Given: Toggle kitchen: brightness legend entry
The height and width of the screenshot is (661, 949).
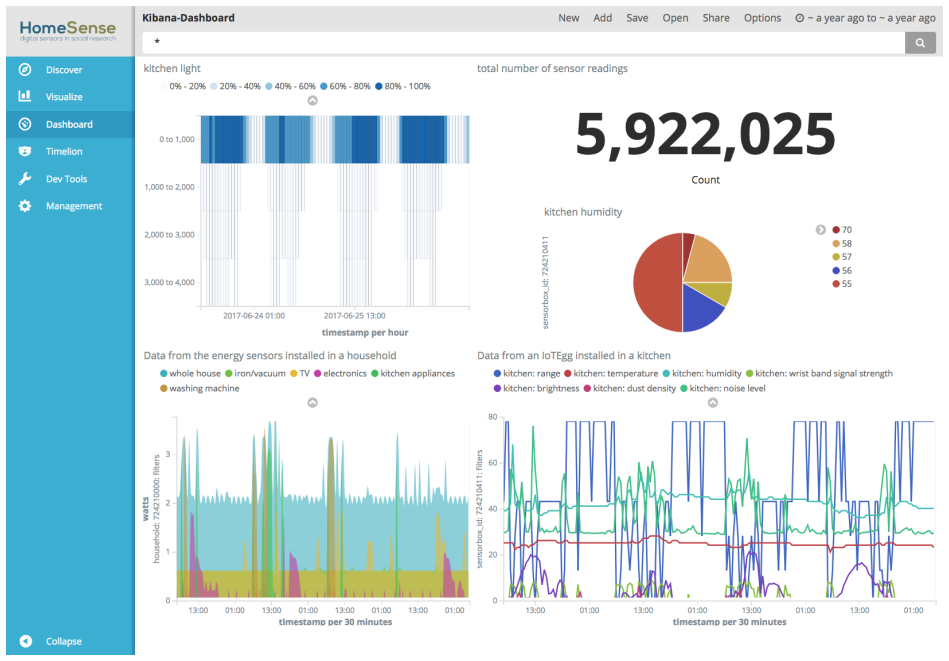Looking at the screenshot, I should coord(536,389).
